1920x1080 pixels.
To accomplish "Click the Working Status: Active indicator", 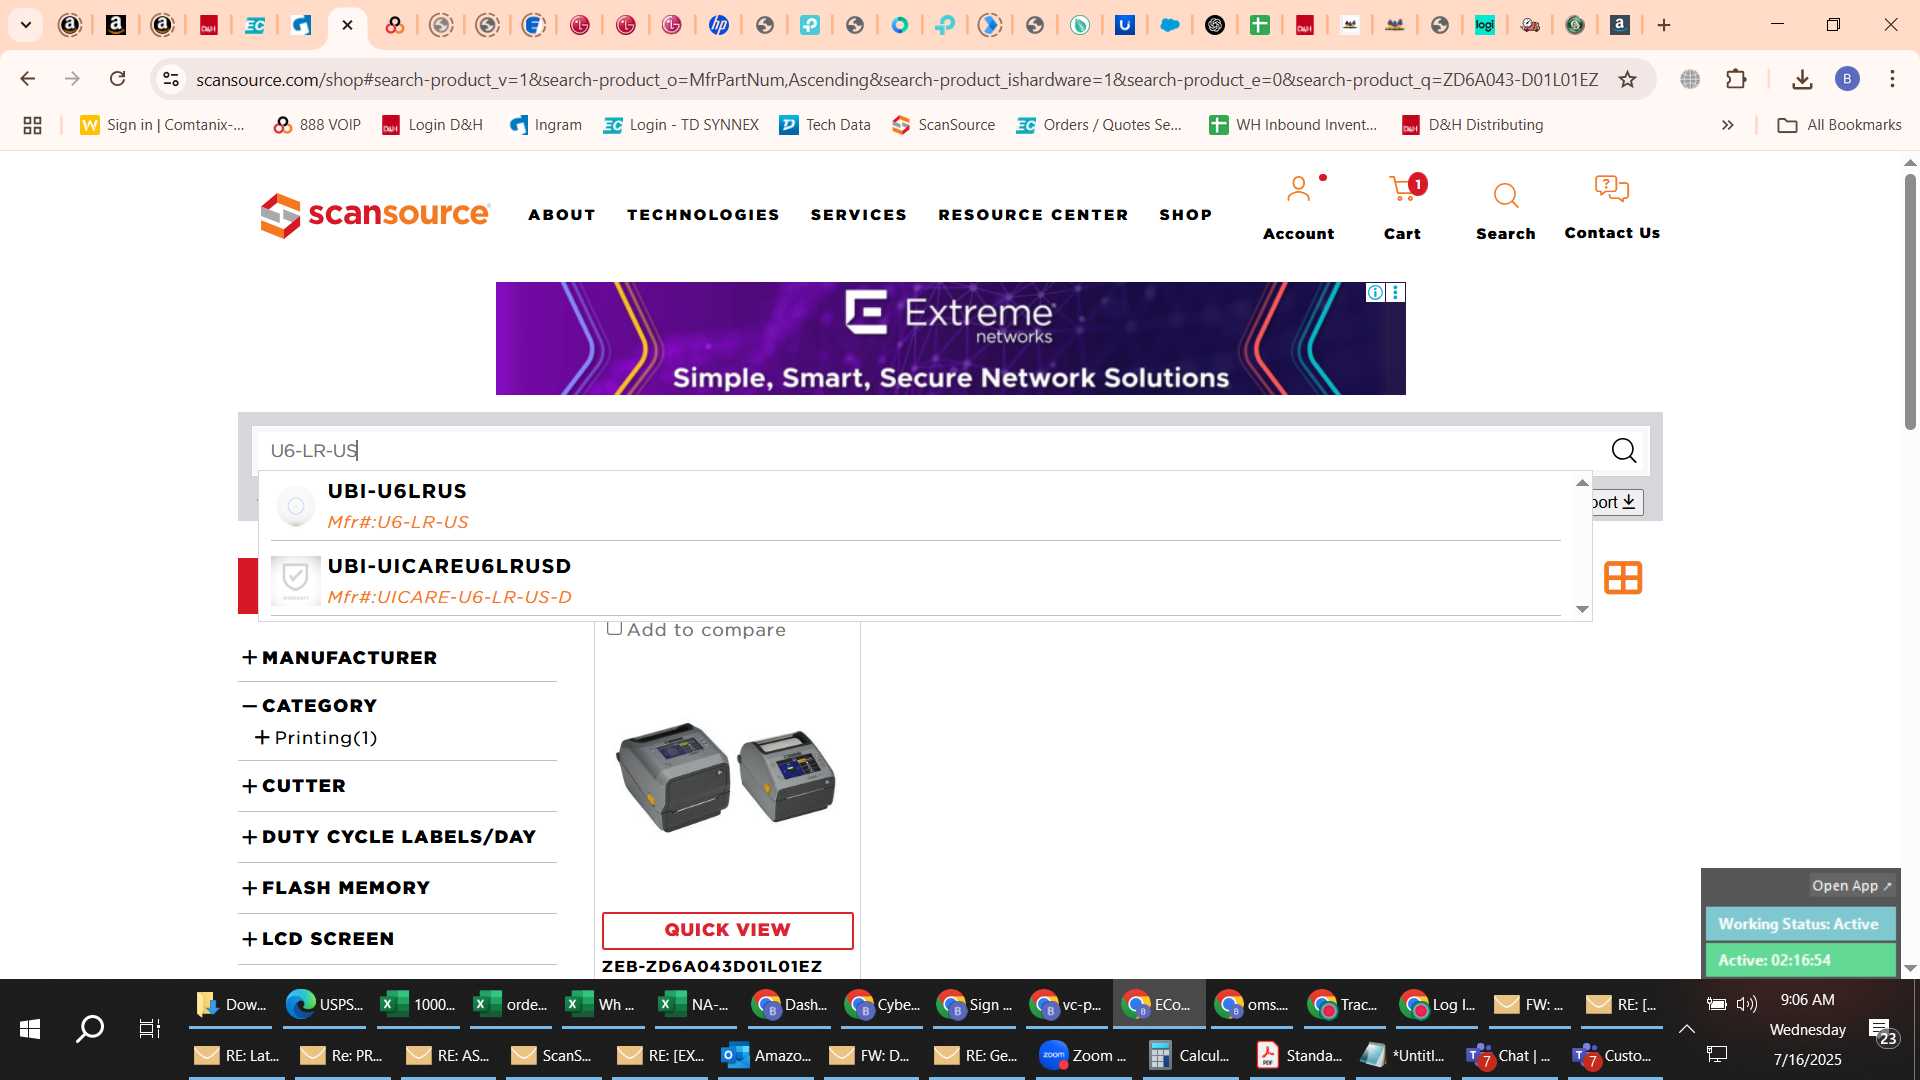I will (1799, 924).
